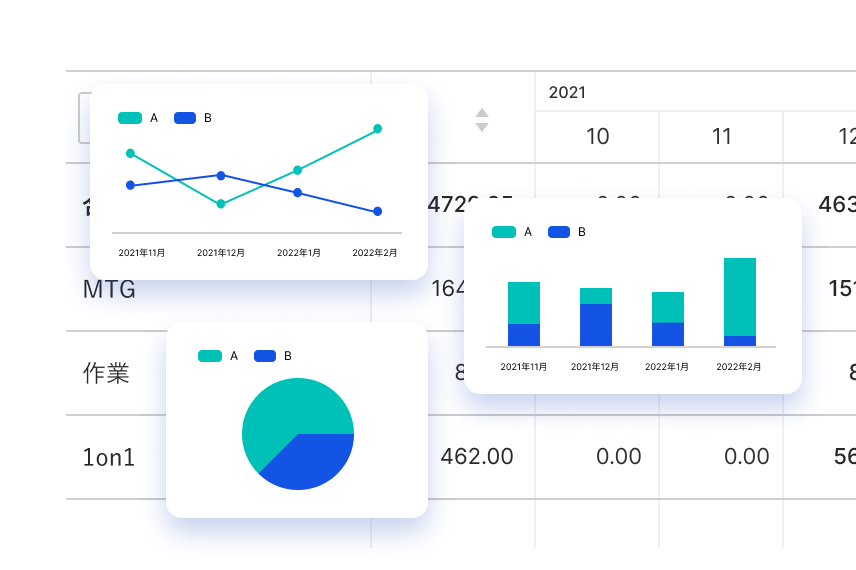Viewport: 856px width, 570px height.
Task: Toggle series A in bar chart legend
Action: pos(512,232)
